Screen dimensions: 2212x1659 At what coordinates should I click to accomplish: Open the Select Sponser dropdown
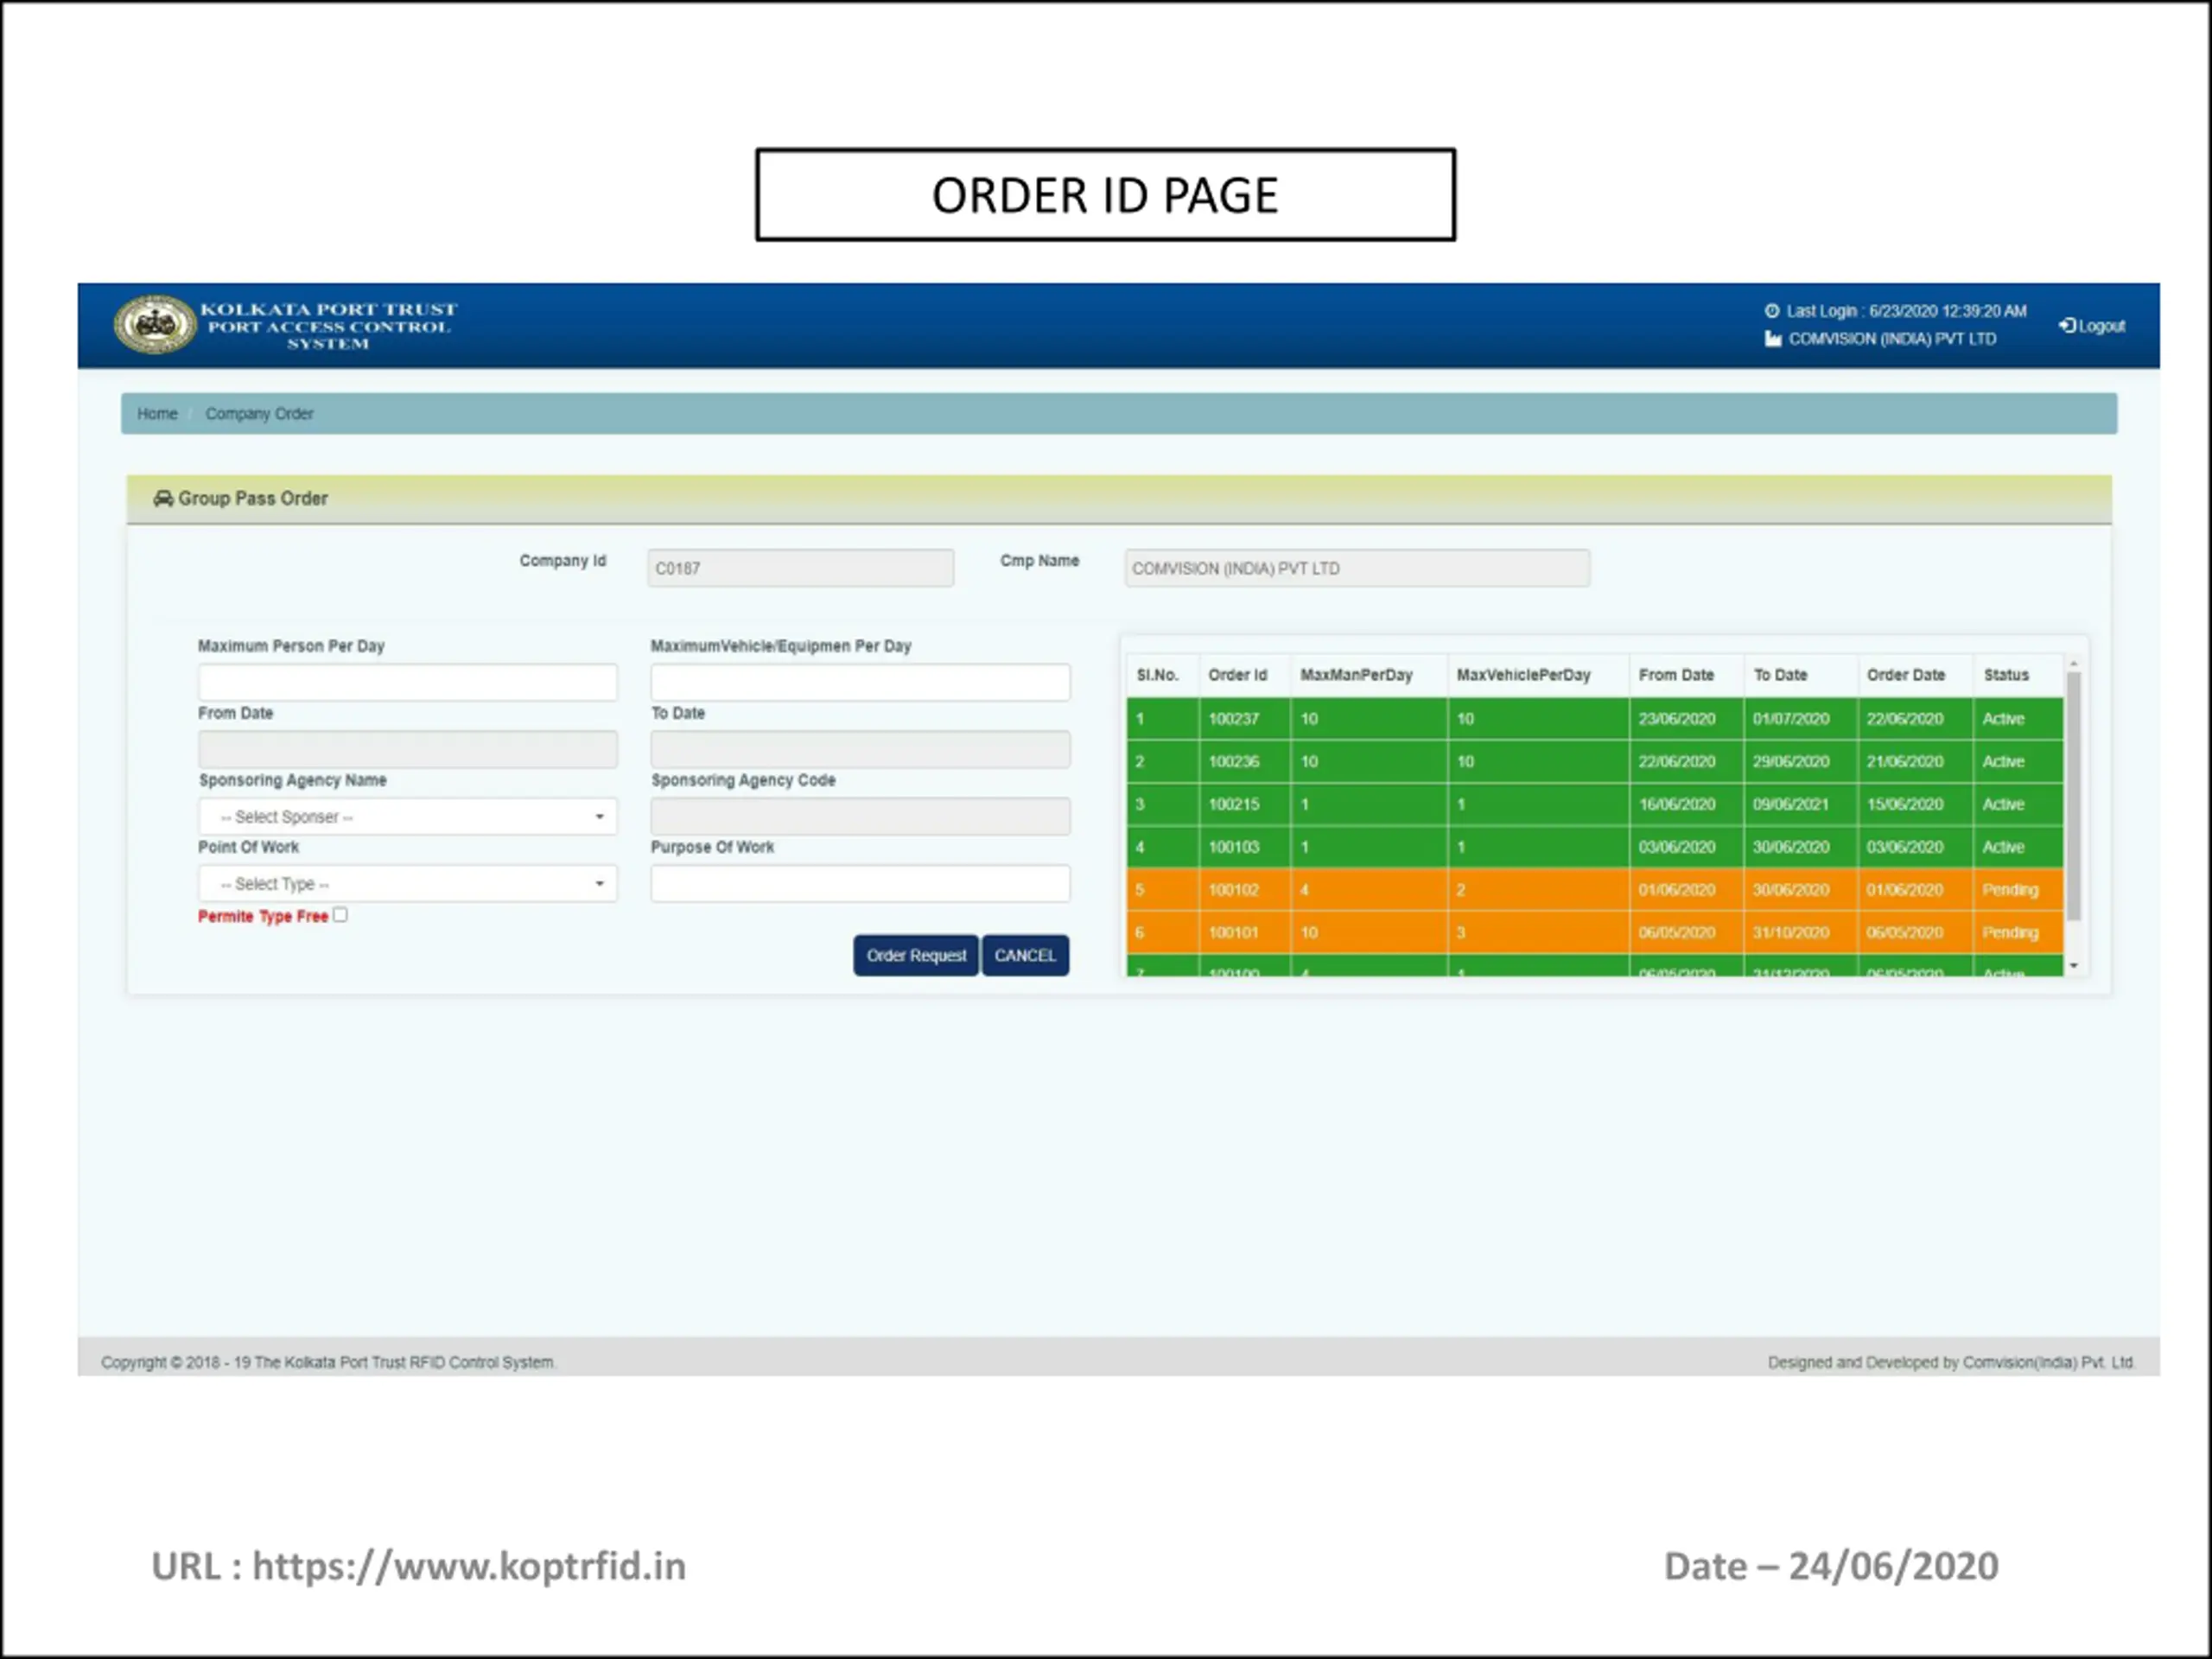407,817
